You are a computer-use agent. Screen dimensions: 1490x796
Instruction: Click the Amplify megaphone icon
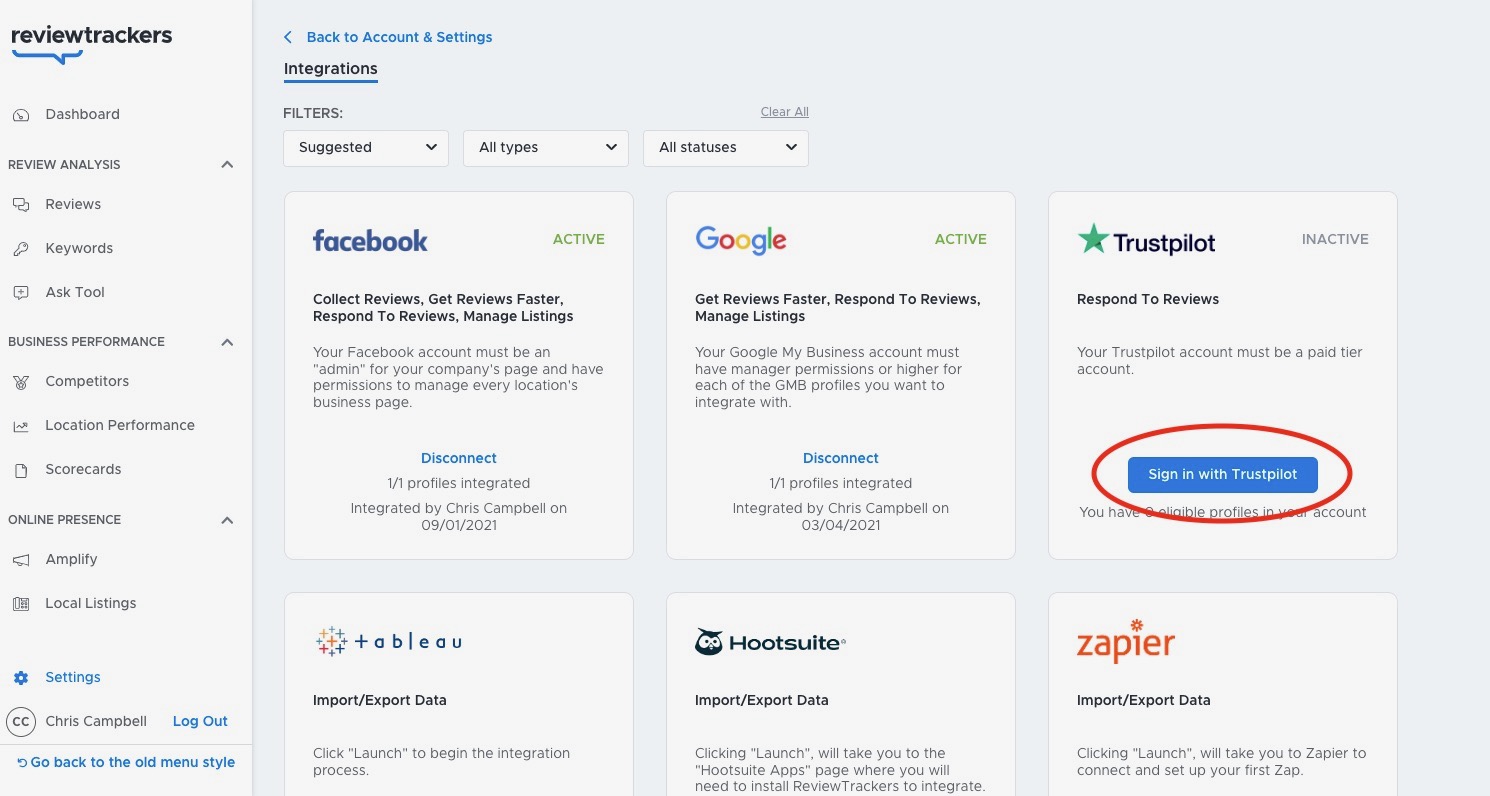[x=21, y=560]
